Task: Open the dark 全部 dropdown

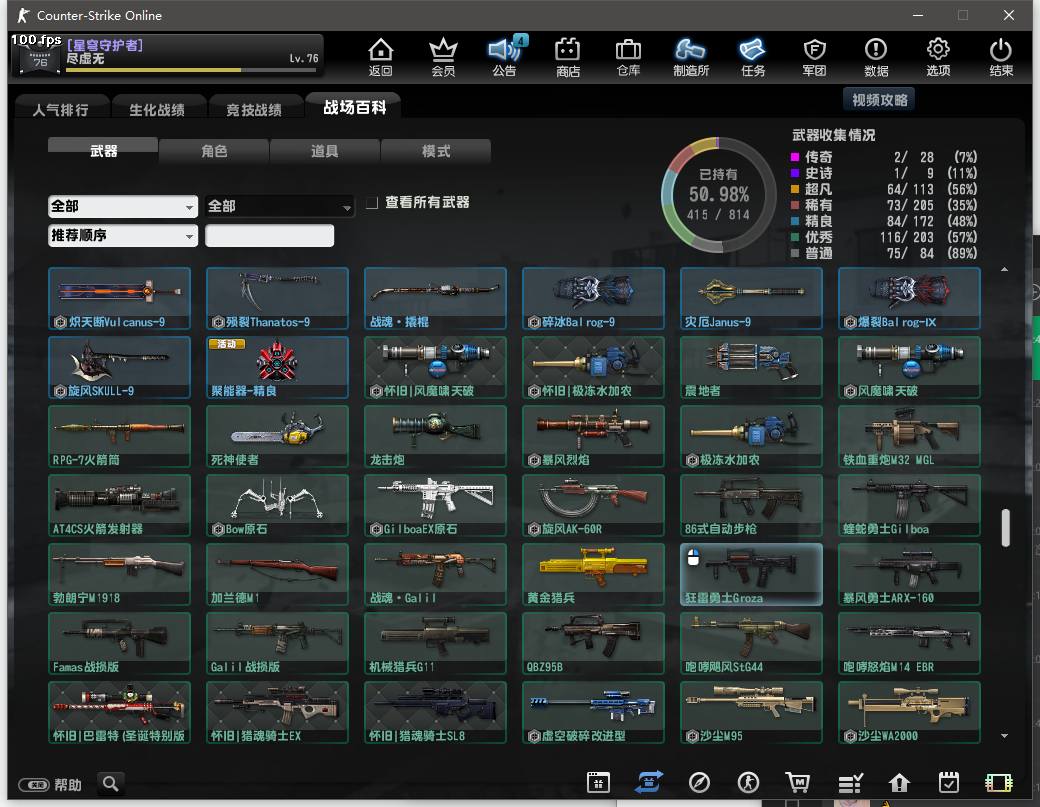Action: (279, 206)
